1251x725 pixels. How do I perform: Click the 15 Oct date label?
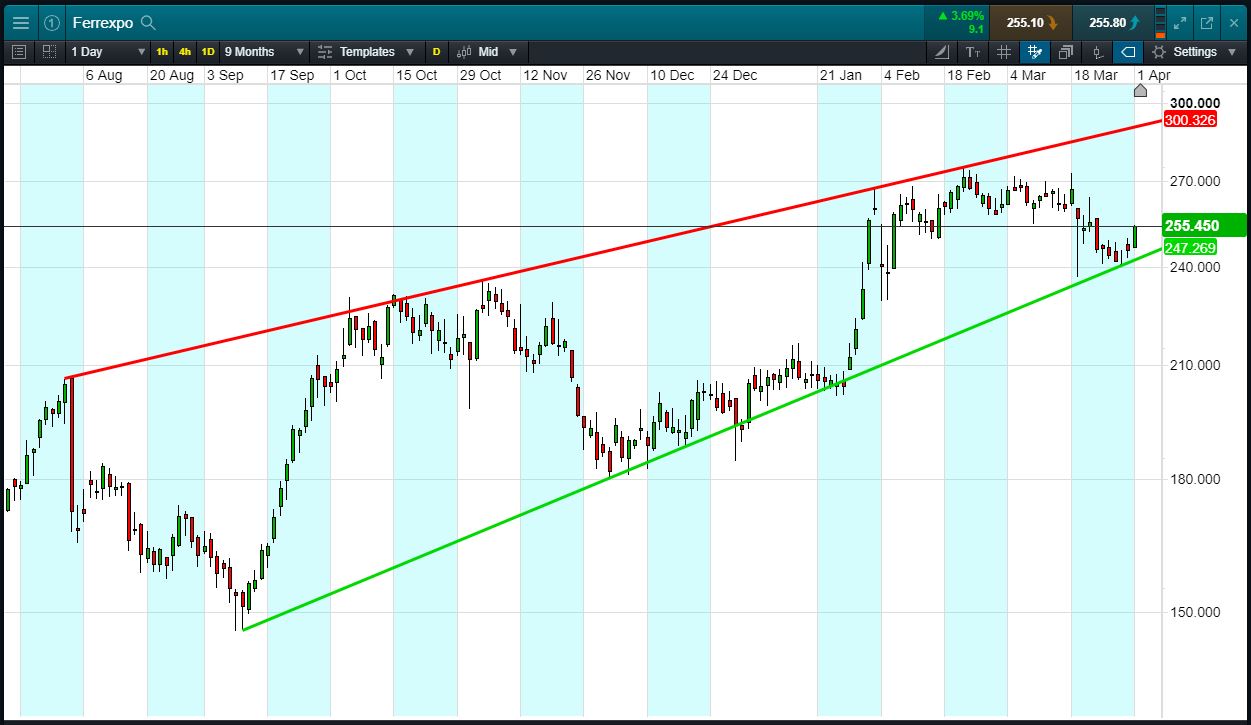click(417, 75)
